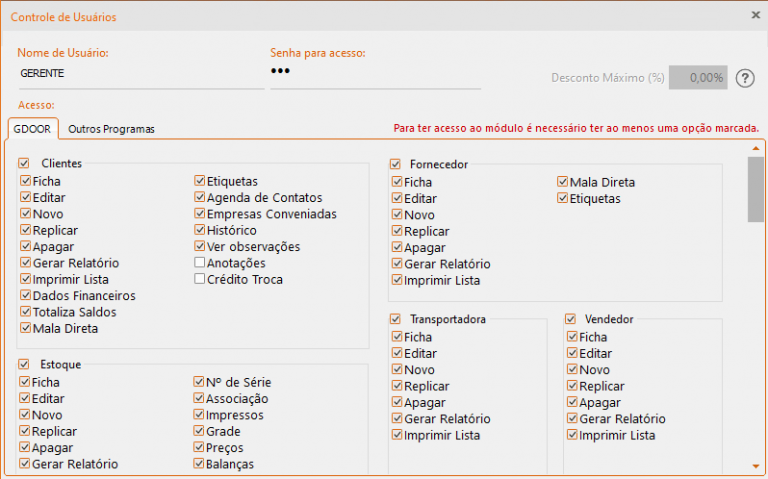
Task: Disable Dados Financeiros for Clientes
Action: tap(25, 295)
